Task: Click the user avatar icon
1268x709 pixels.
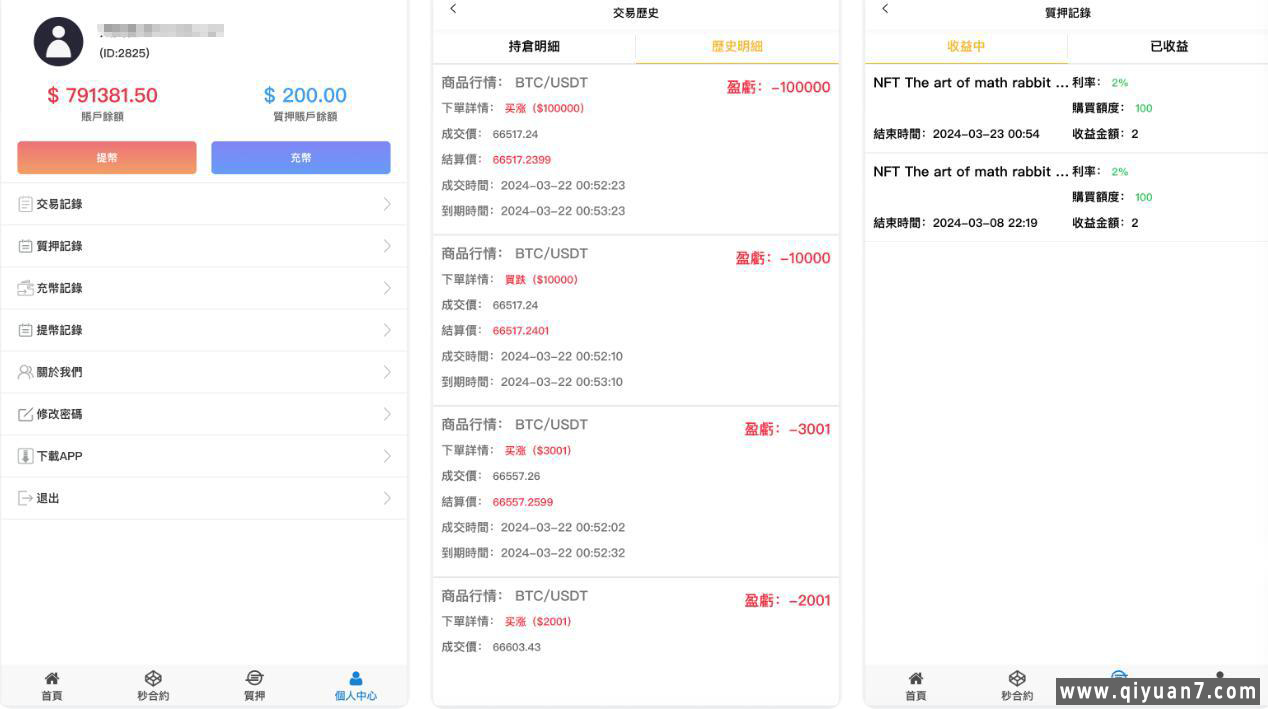Action: click(x=58, y=41)
